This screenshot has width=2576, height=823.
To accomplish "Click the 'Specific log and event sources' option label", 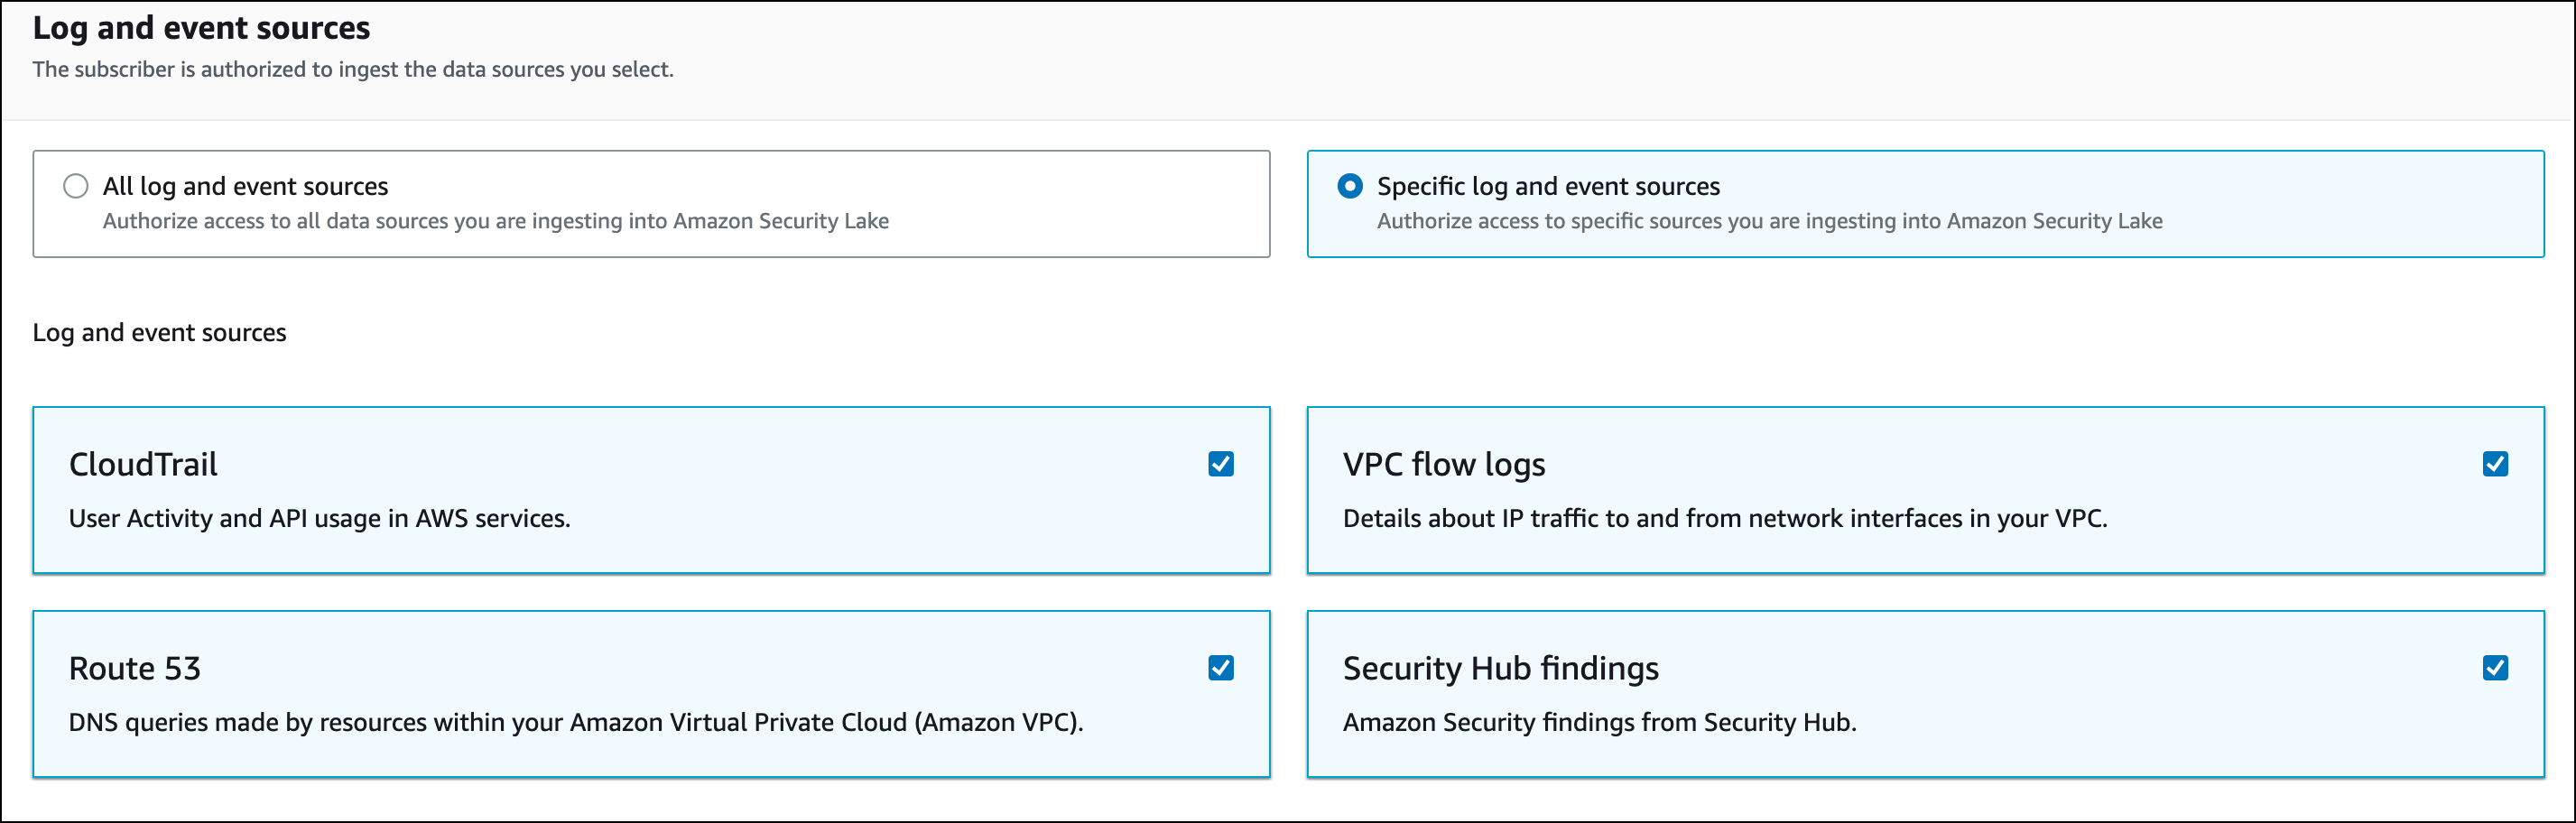I will point(1548,187).
